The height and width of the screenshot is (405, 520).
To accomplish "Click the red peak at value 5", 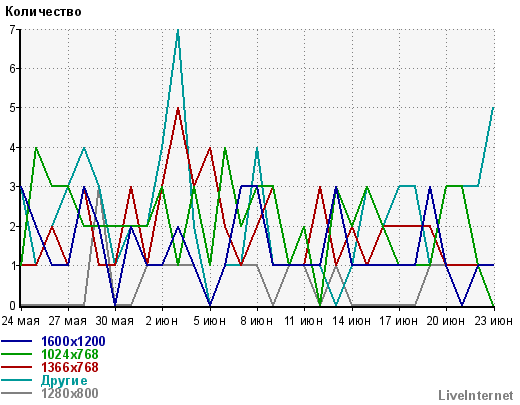I will pos(178,109).
